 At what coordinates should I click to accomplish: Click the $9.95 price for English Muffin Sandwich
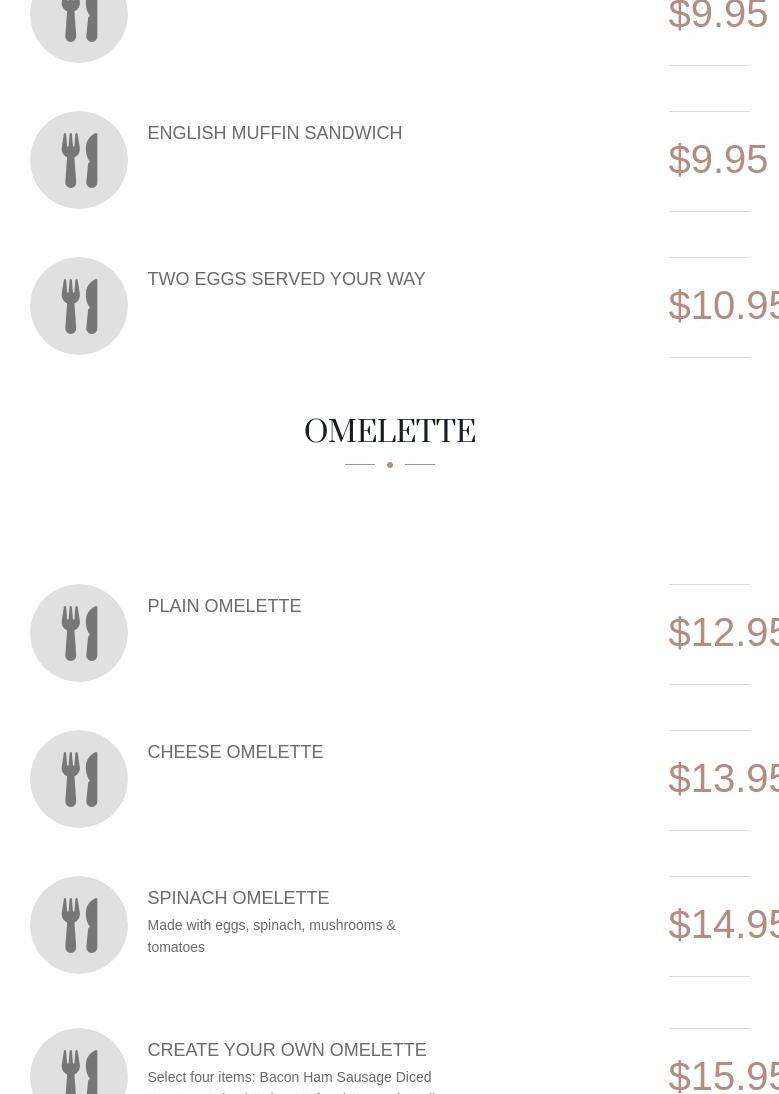pyautogui.click(x=718, y=160)
